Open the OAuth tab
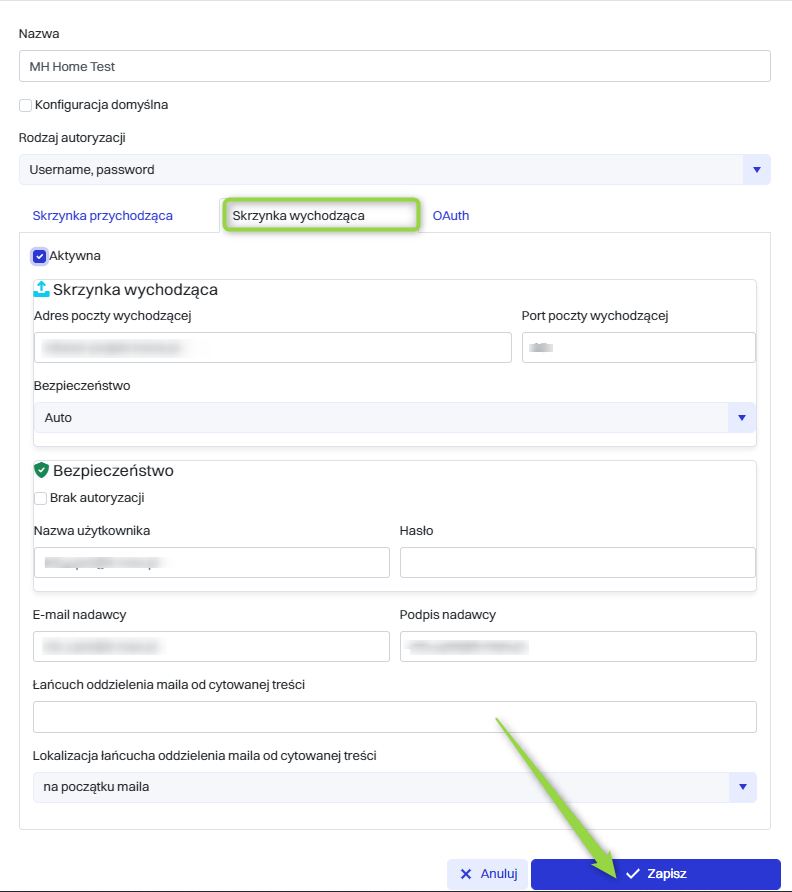792x892 pixels. point(450,215)
